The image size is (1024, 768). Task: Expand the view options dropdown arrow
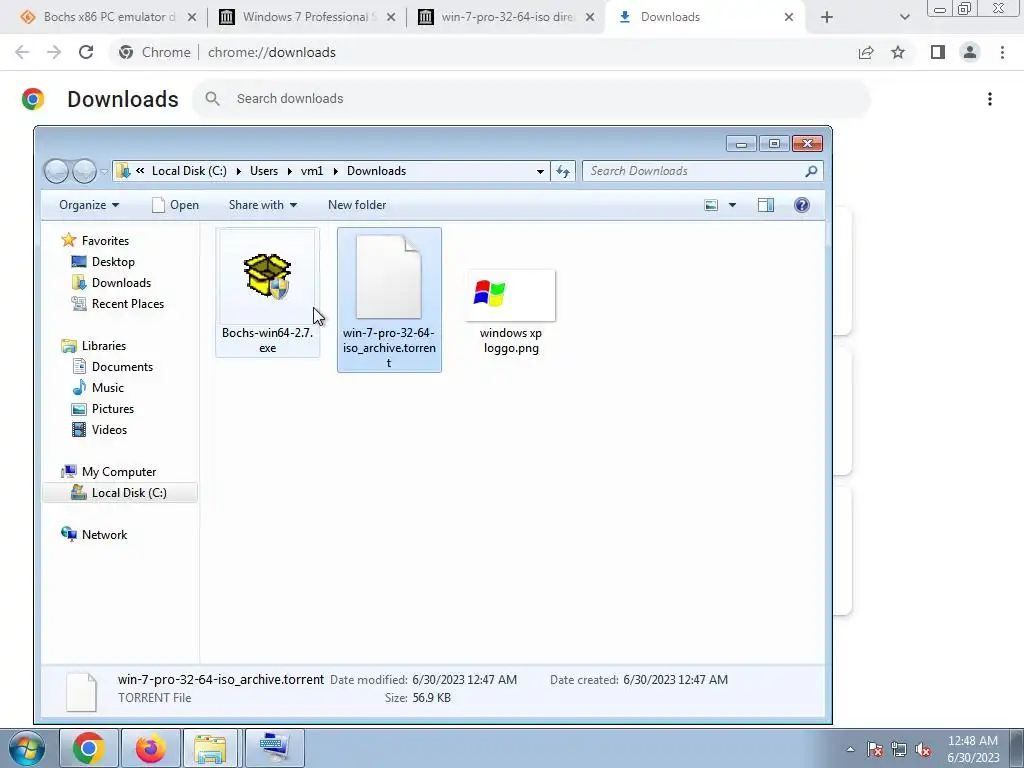(732, 205)
